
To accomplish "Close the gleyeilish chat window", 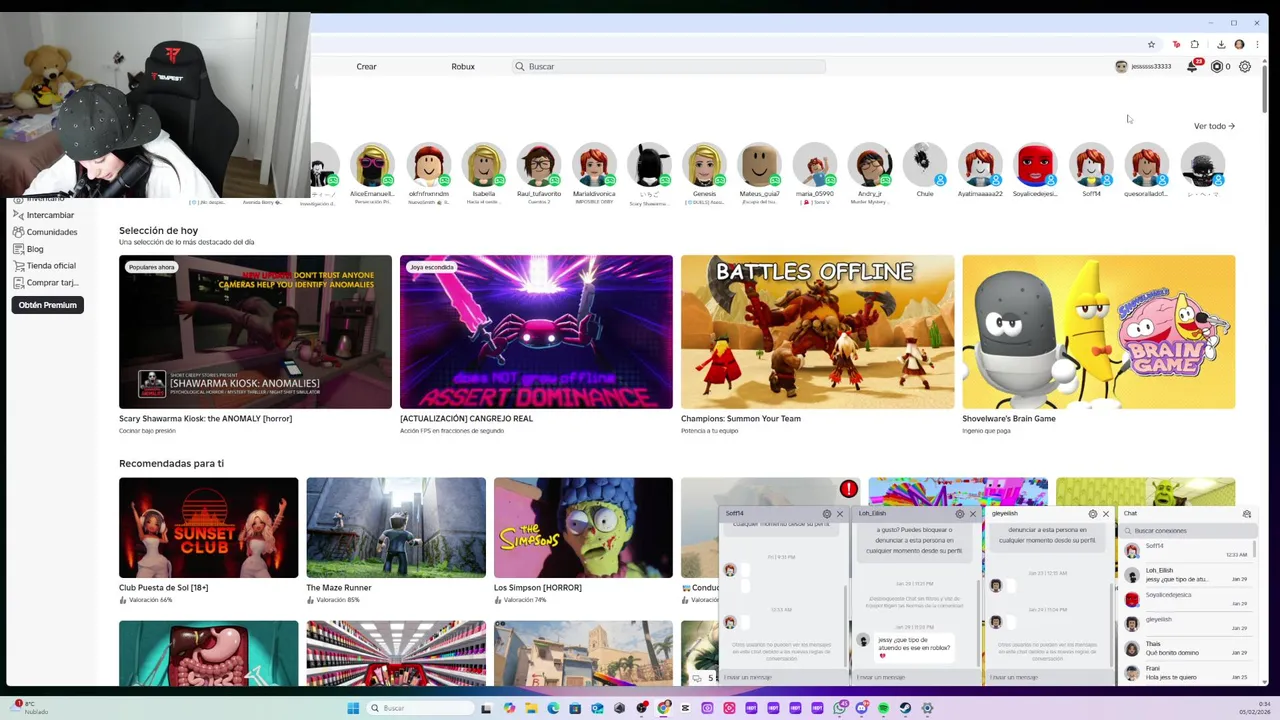I will 1106,514.
